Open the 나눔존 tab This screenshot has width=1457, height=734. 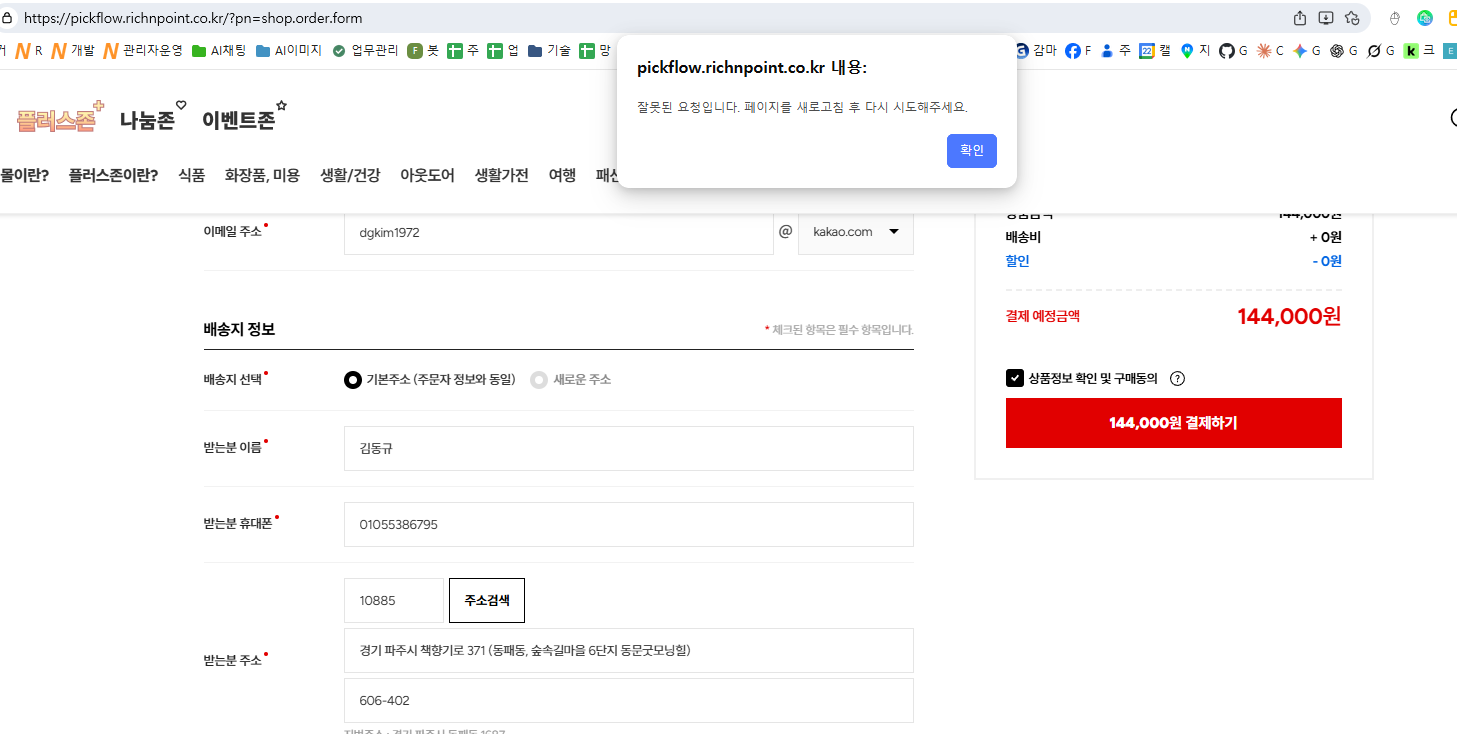(x=153, y=118)
